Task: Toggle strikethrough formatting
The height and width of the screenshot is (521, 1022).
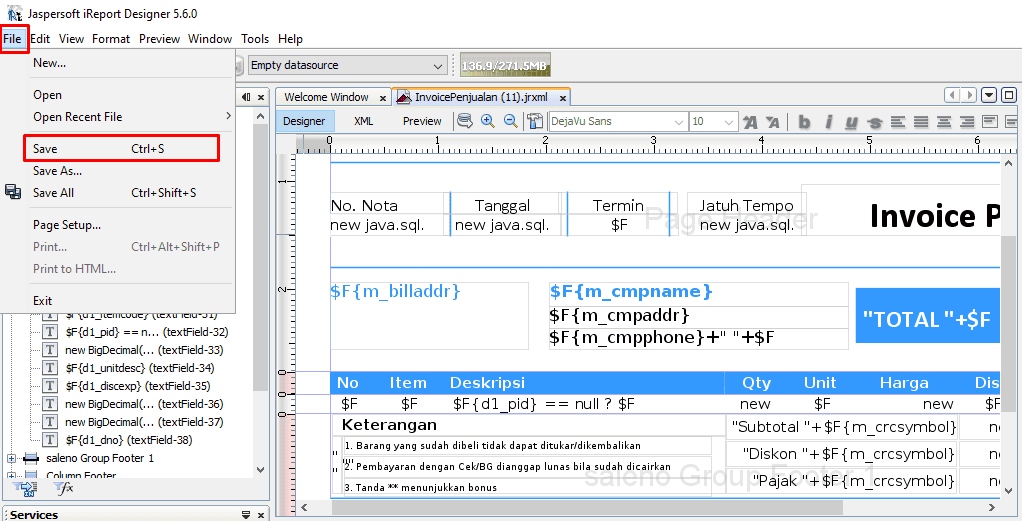Action: coord(875,122)
